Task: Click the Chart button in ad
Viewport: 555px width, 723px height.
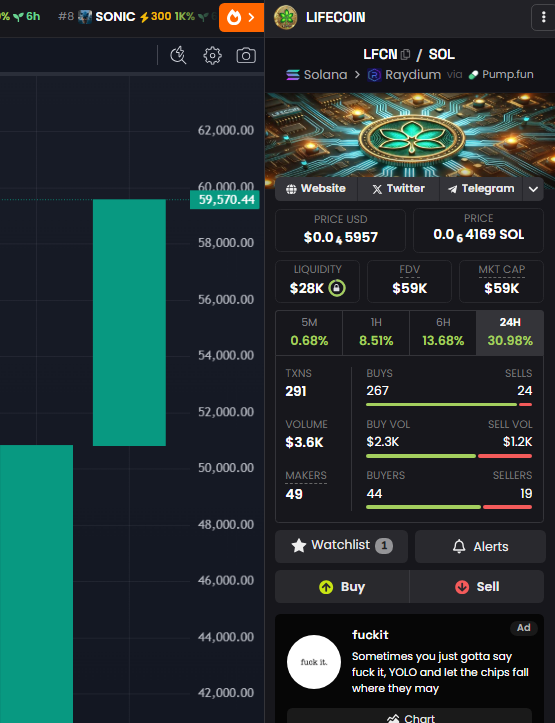Action: point(409,716)
